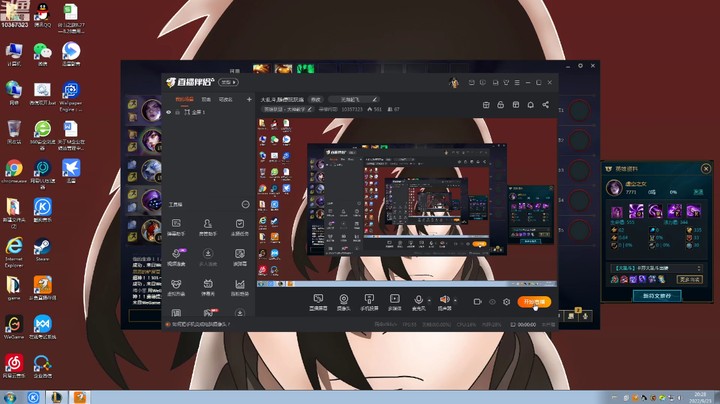Expand the microphone options arrow
720x404 pixels.
tap(429, 300)
